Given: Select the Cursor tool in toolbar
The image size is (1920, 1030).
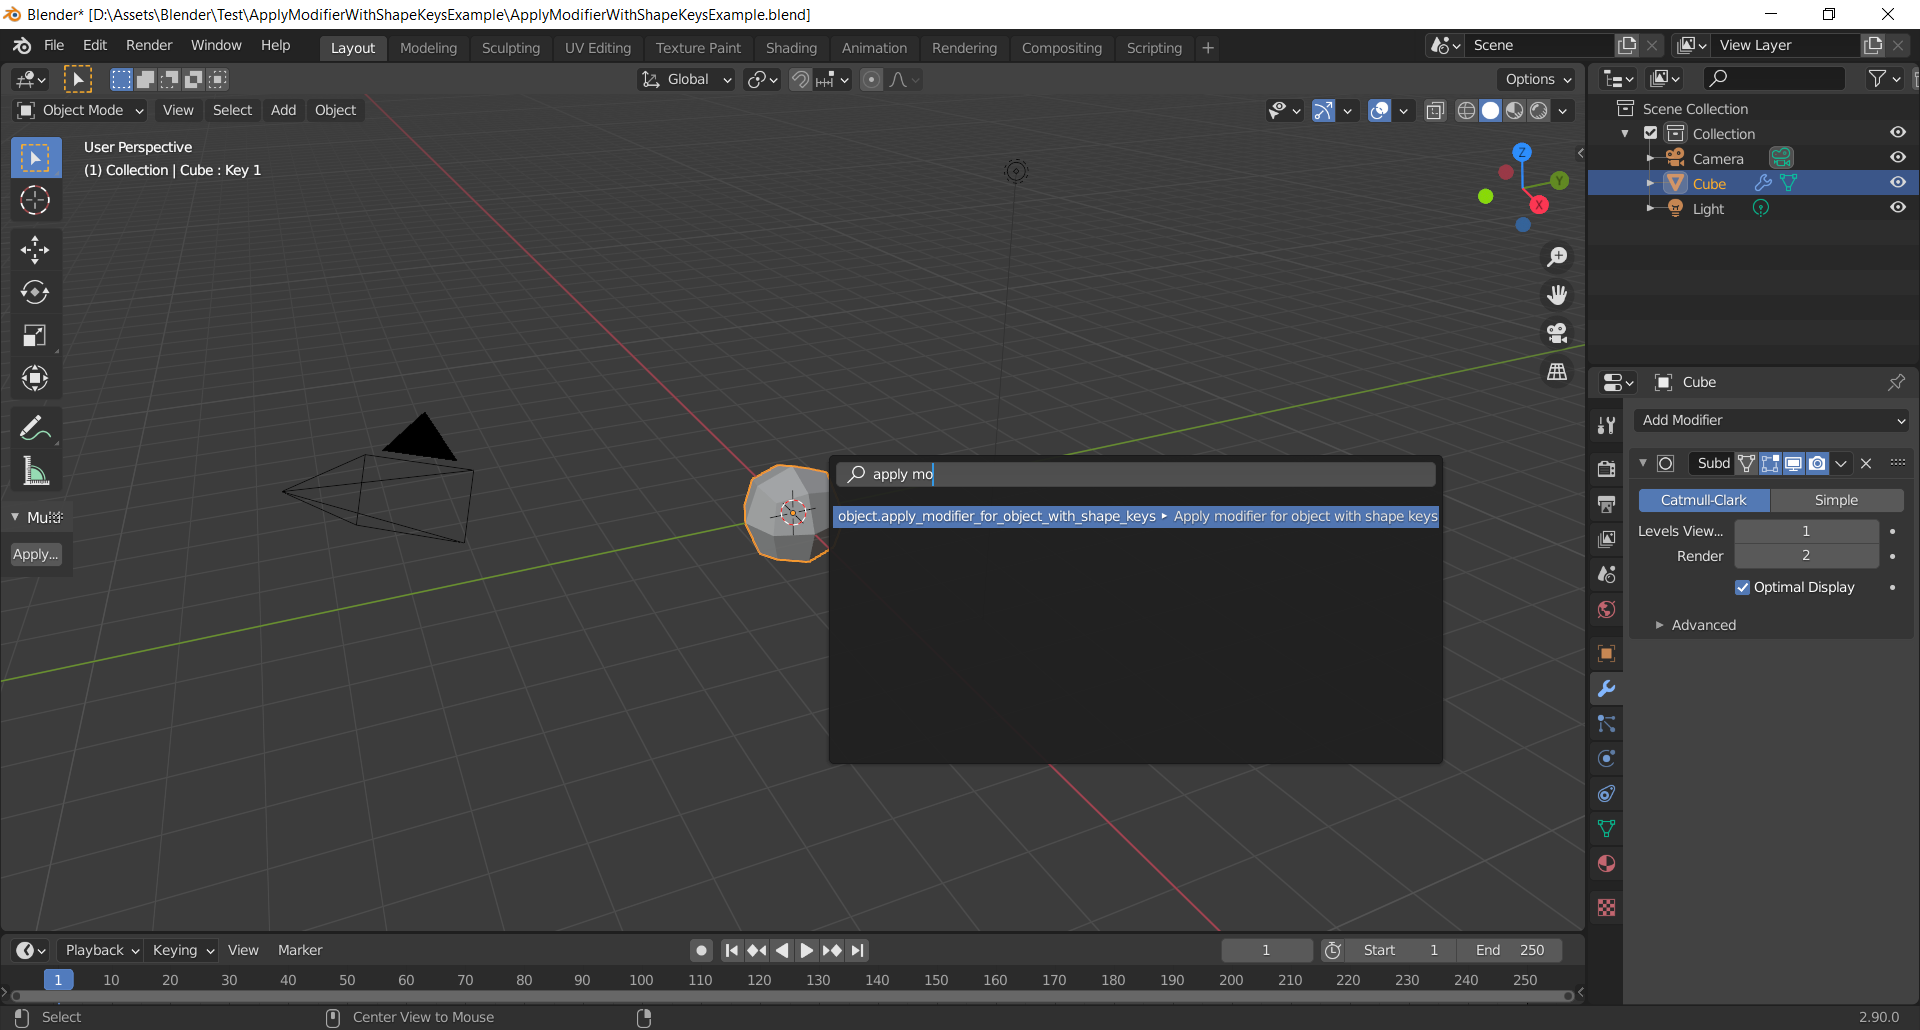Looking at the screenshot, I should click(35, 200).
